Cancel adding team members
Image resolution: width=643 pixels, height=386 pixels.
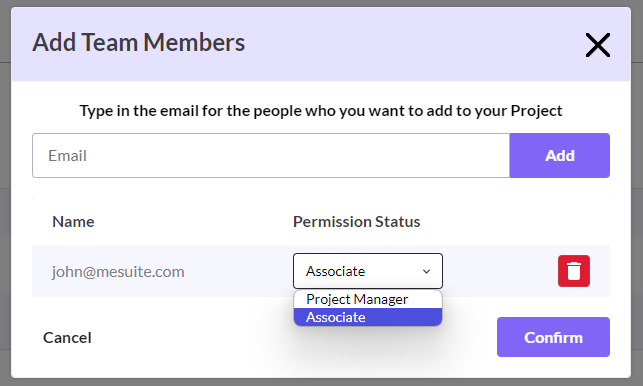click(x=67, y=338)
